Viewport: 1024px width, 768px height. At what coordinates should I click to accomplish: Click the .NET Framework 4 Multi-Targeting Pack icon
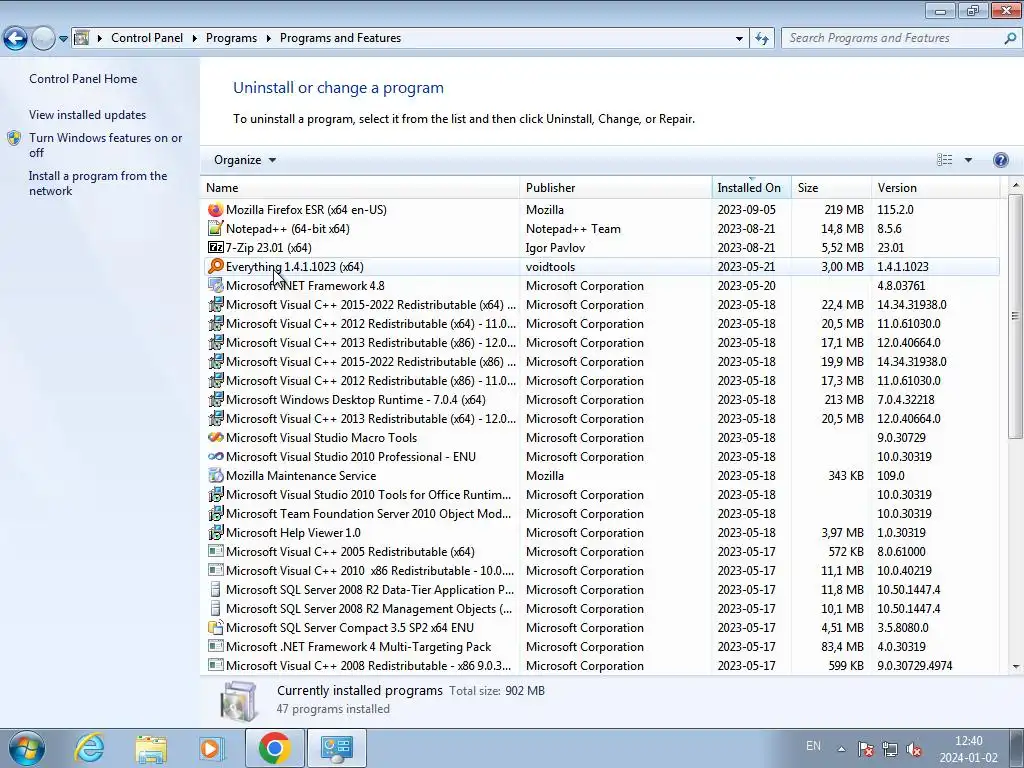point(216,647)
